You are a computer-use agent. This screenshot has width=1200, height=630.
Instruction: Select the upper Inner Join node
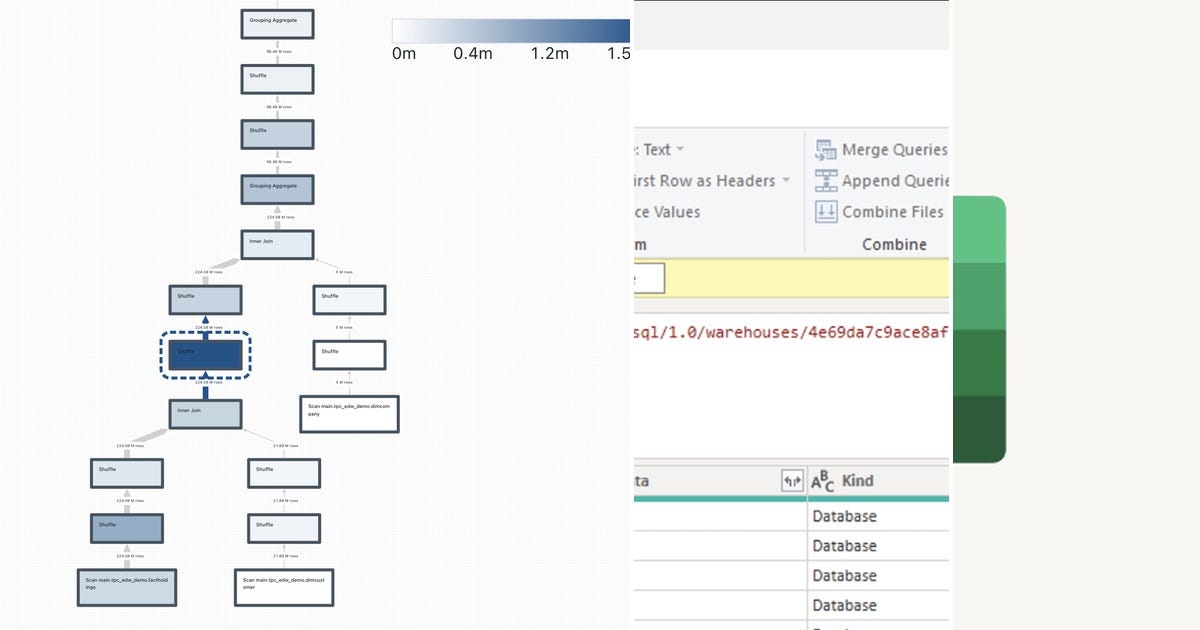(277, 242)
